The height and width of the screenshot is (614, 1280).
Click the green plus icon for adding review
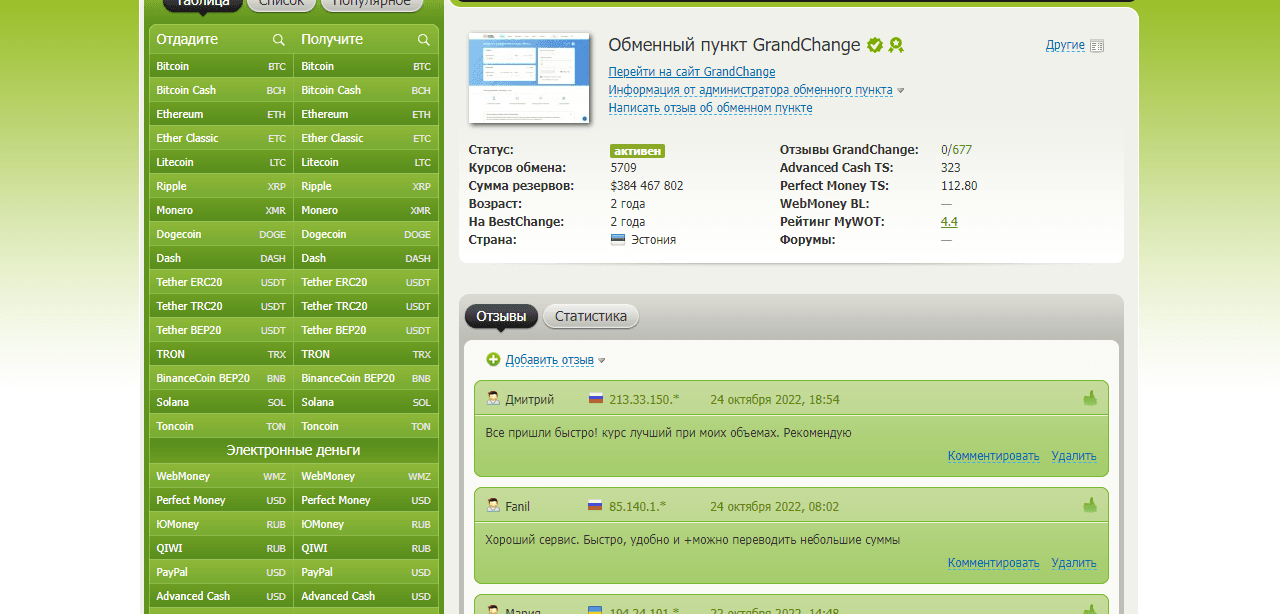(x=493, y=360)
